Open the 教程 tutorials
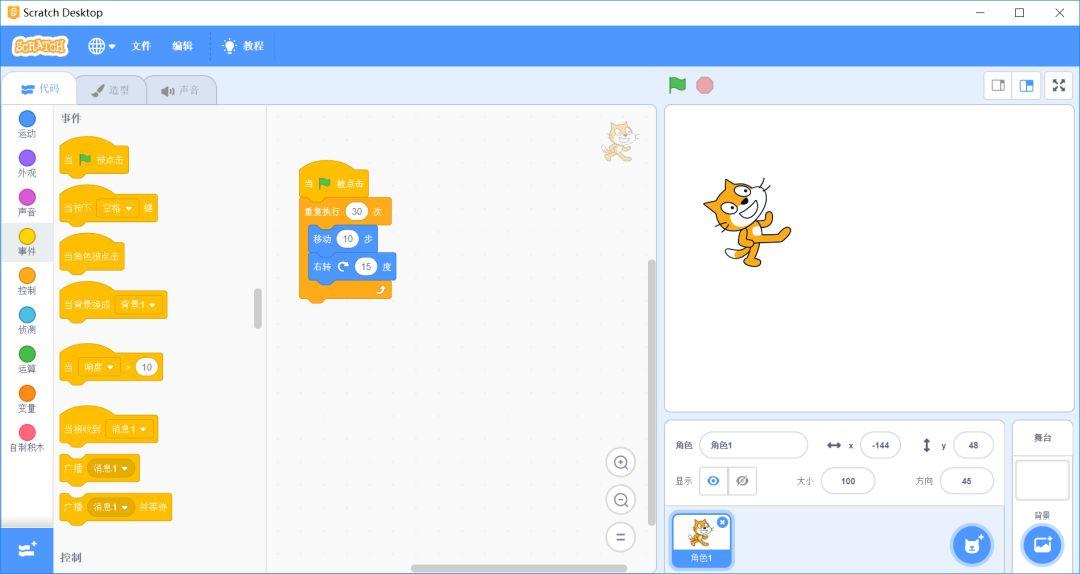This screenshot has width=1080, height=574. 243,46
